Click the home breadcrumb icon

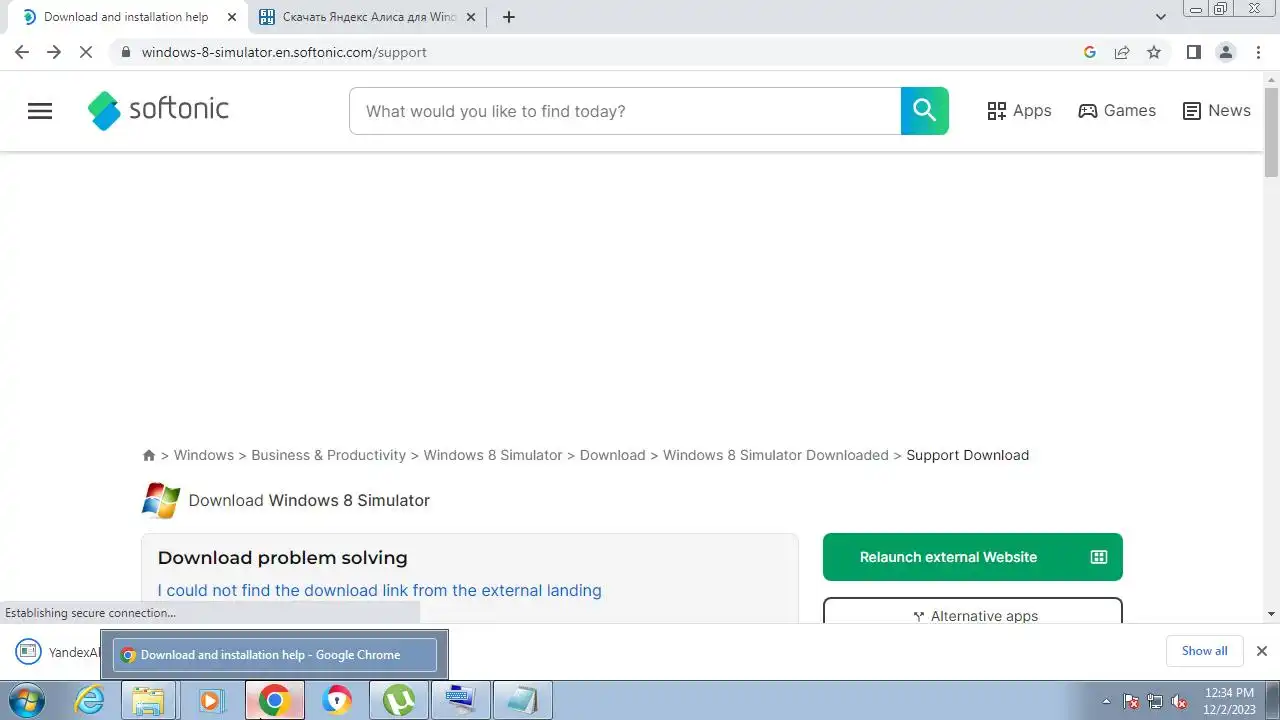pos(149,455)
